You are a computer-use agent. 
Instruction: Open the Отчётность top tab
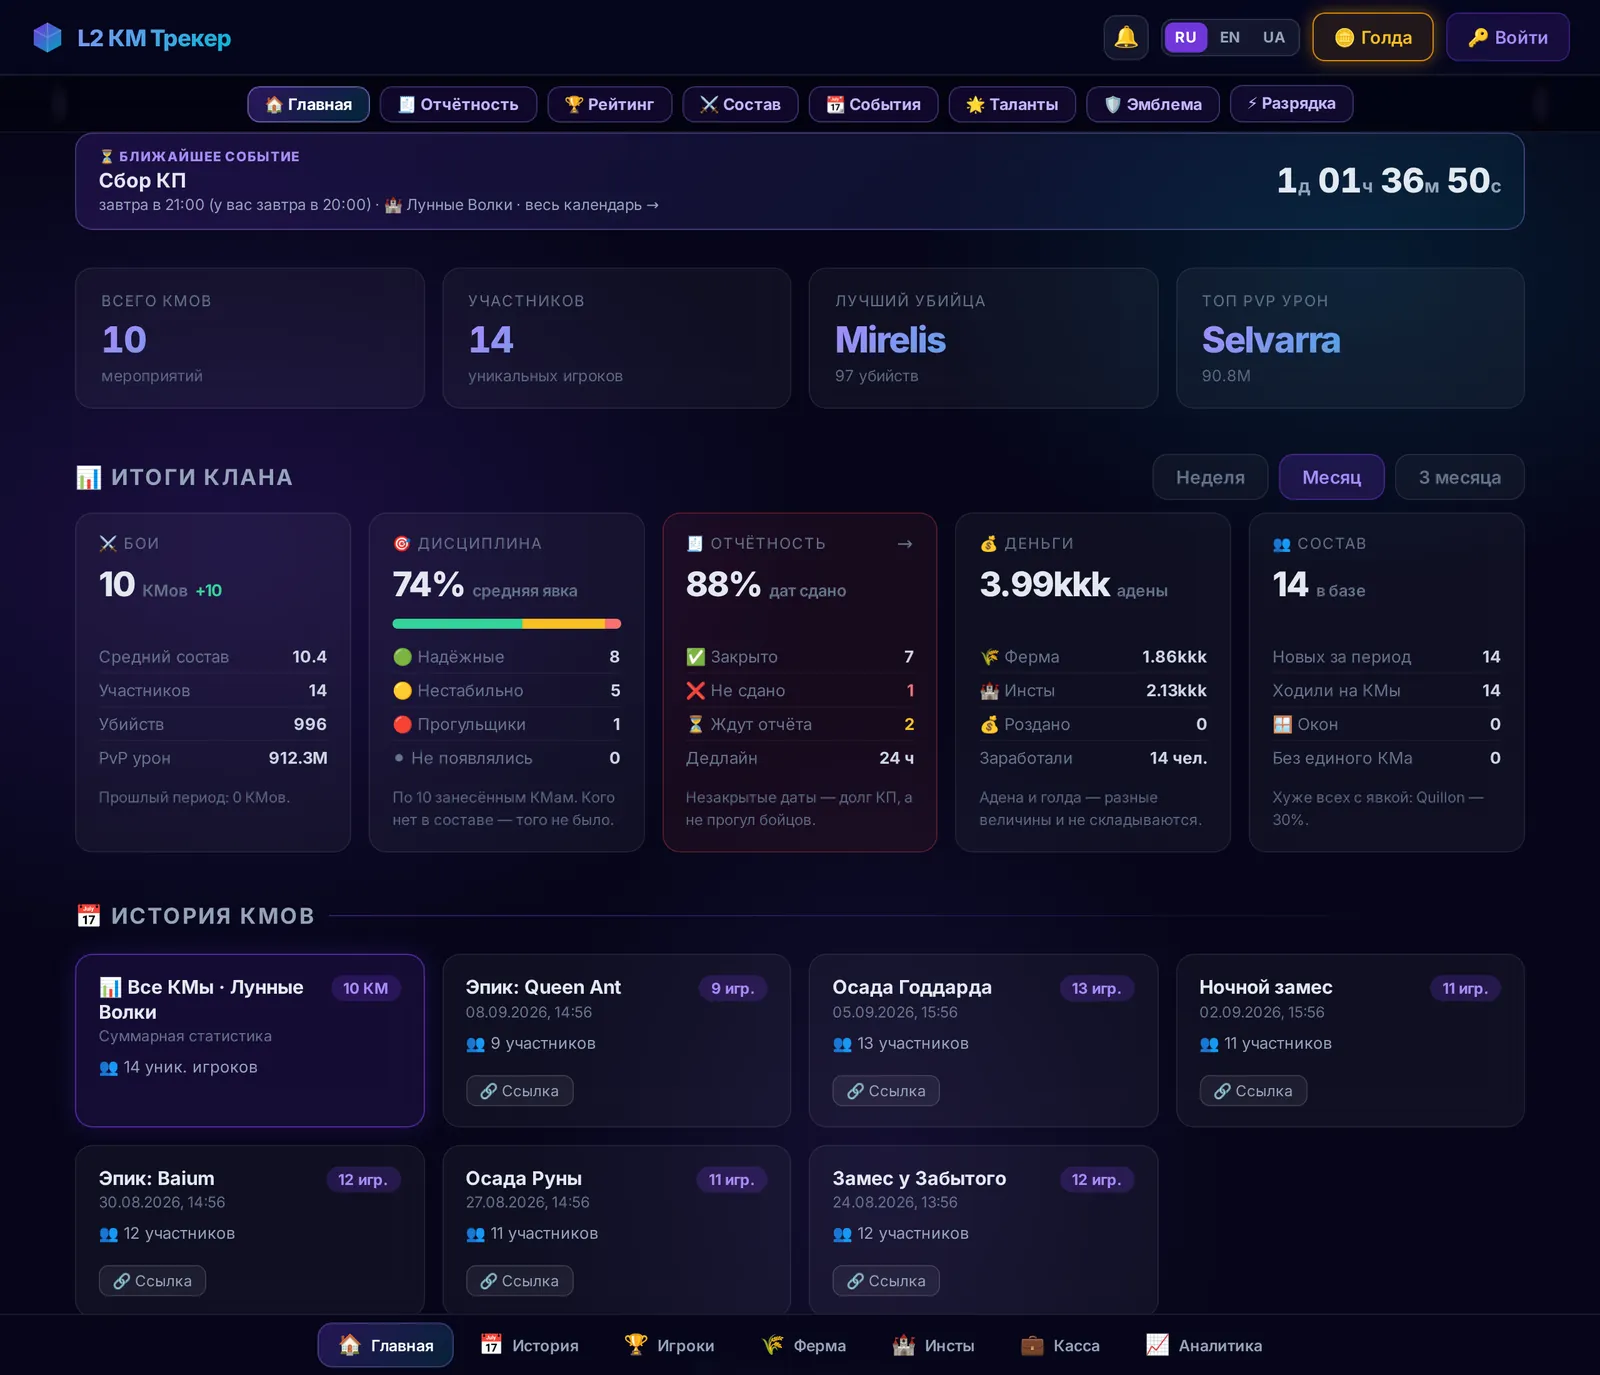pyautogui.click(x=458, y=104)
